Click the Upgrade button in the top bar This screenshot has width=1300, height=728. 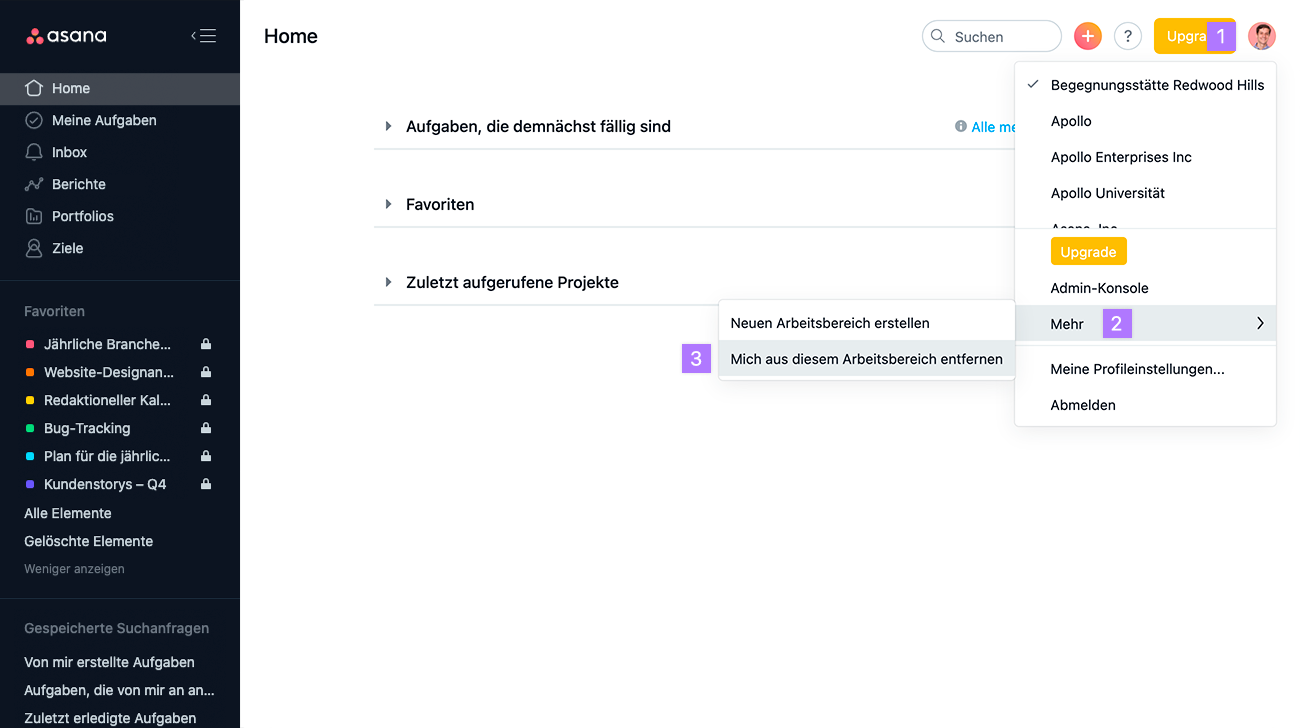[1194, 36]
